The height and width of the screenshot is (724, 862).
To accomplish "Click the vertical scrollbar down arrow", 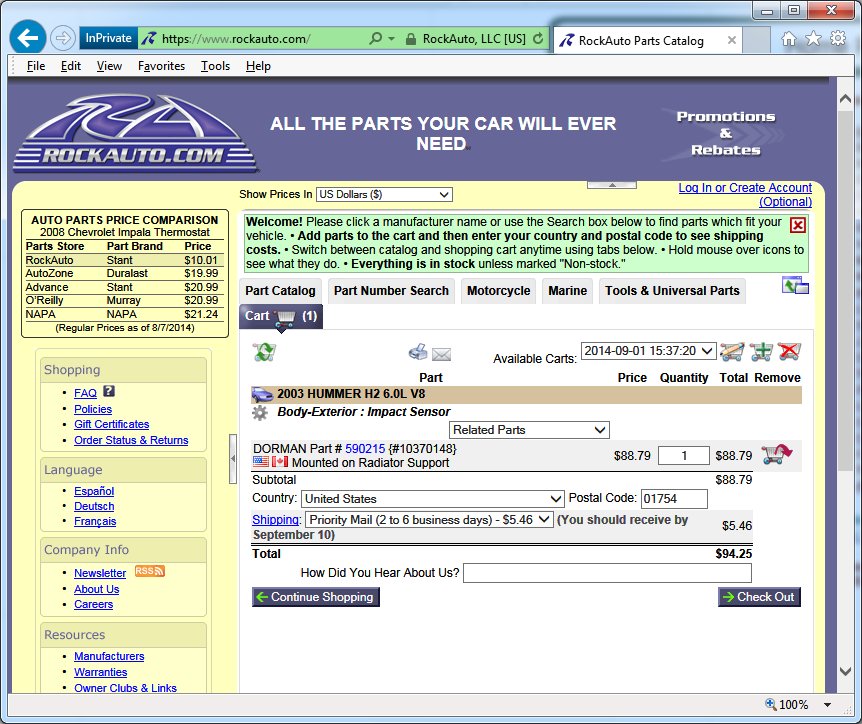I will (x=846, y=671).
